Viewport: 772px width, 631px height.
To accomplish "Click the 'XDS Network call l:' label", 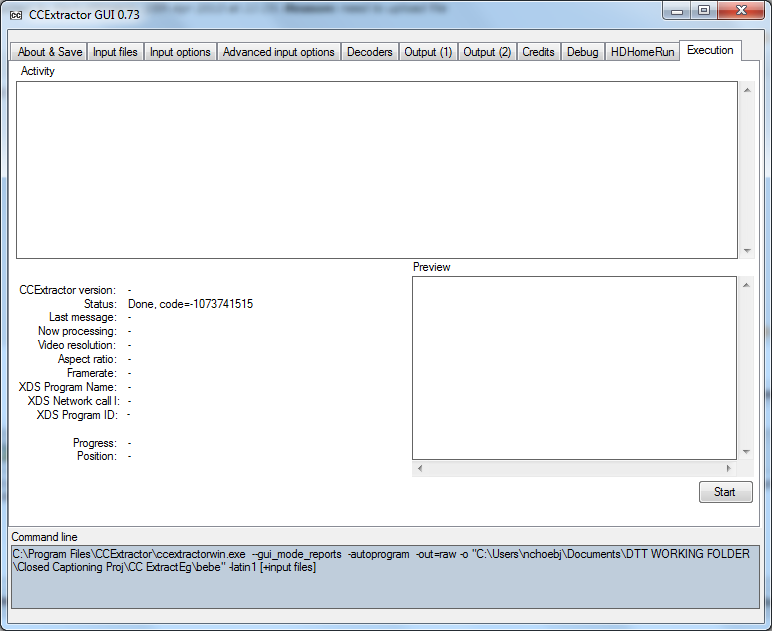I will (x=74, y=401).
